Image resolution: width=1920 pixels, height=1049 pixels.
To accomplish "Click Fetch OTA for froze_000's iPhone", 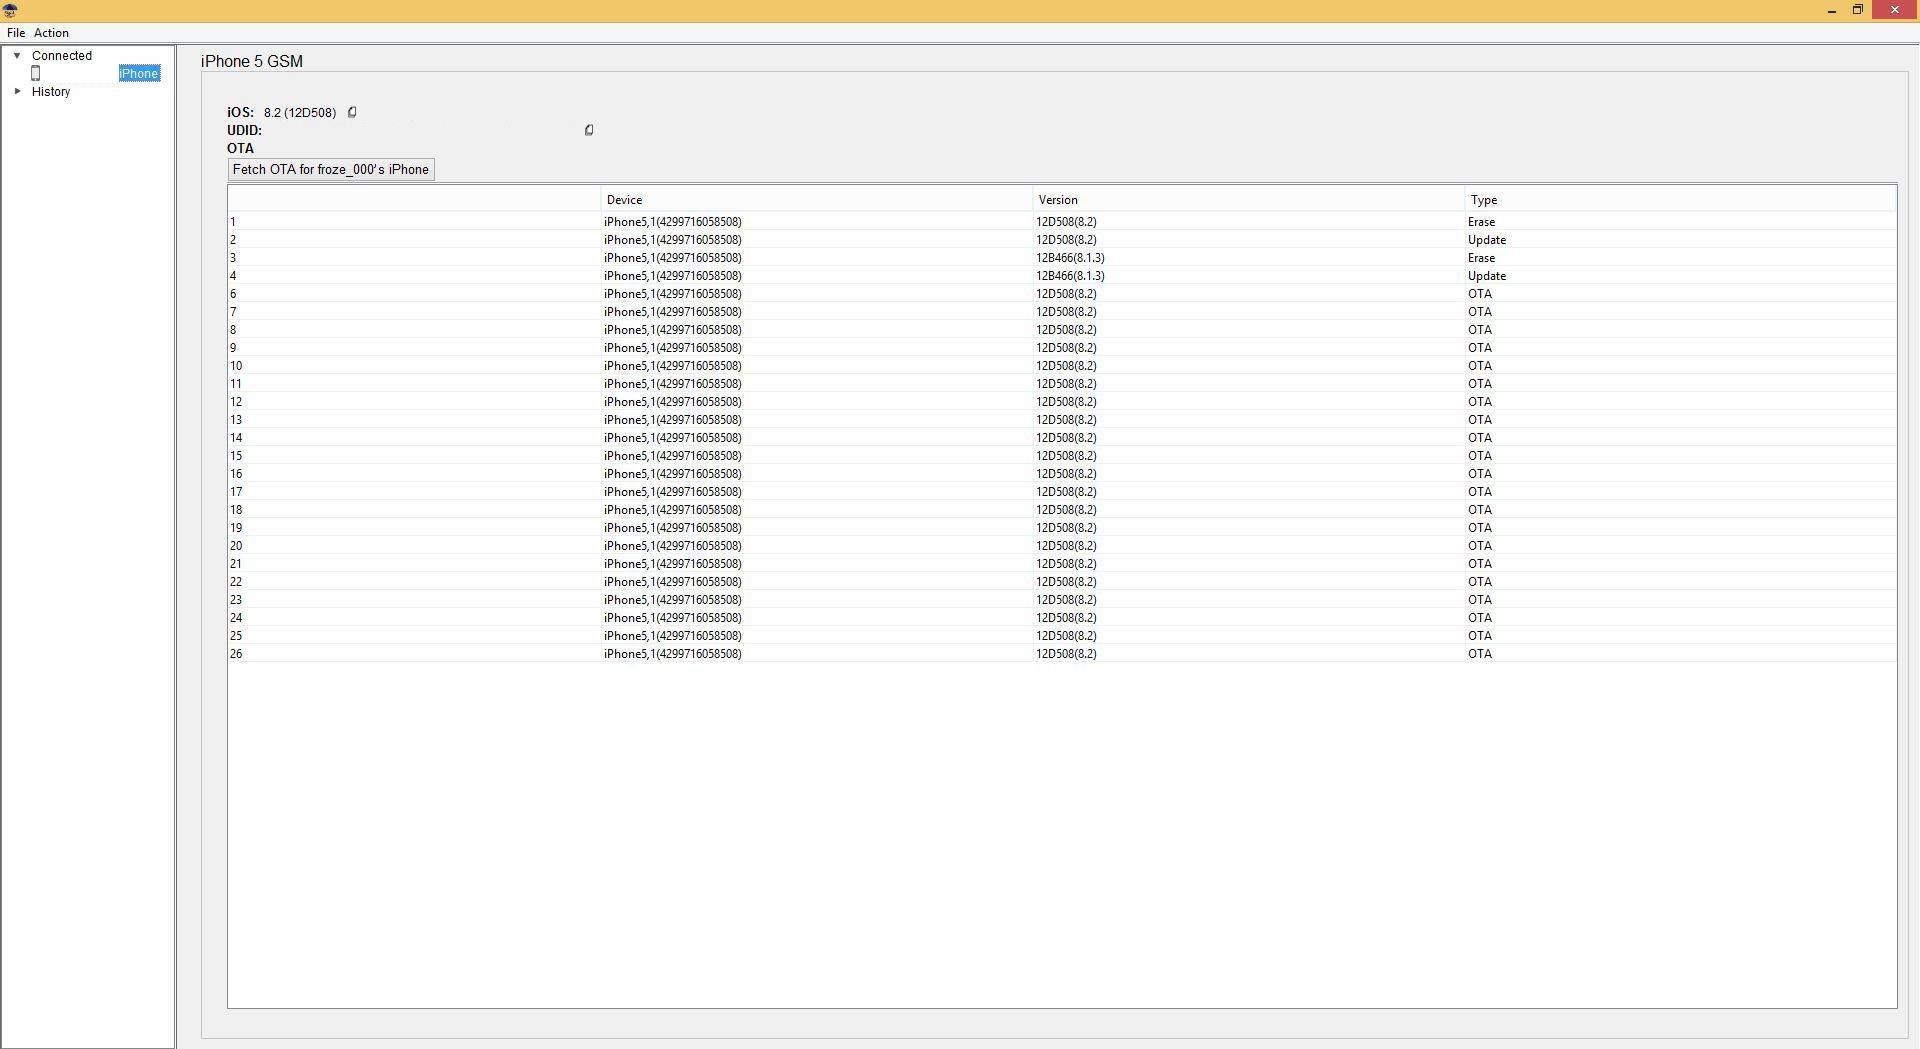I will click(331, 169).
